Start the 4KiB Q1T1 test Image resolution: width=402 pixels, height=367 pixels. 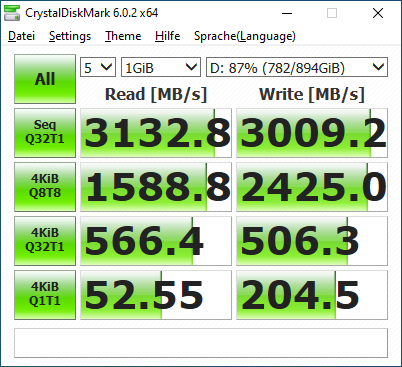[45, 295]
